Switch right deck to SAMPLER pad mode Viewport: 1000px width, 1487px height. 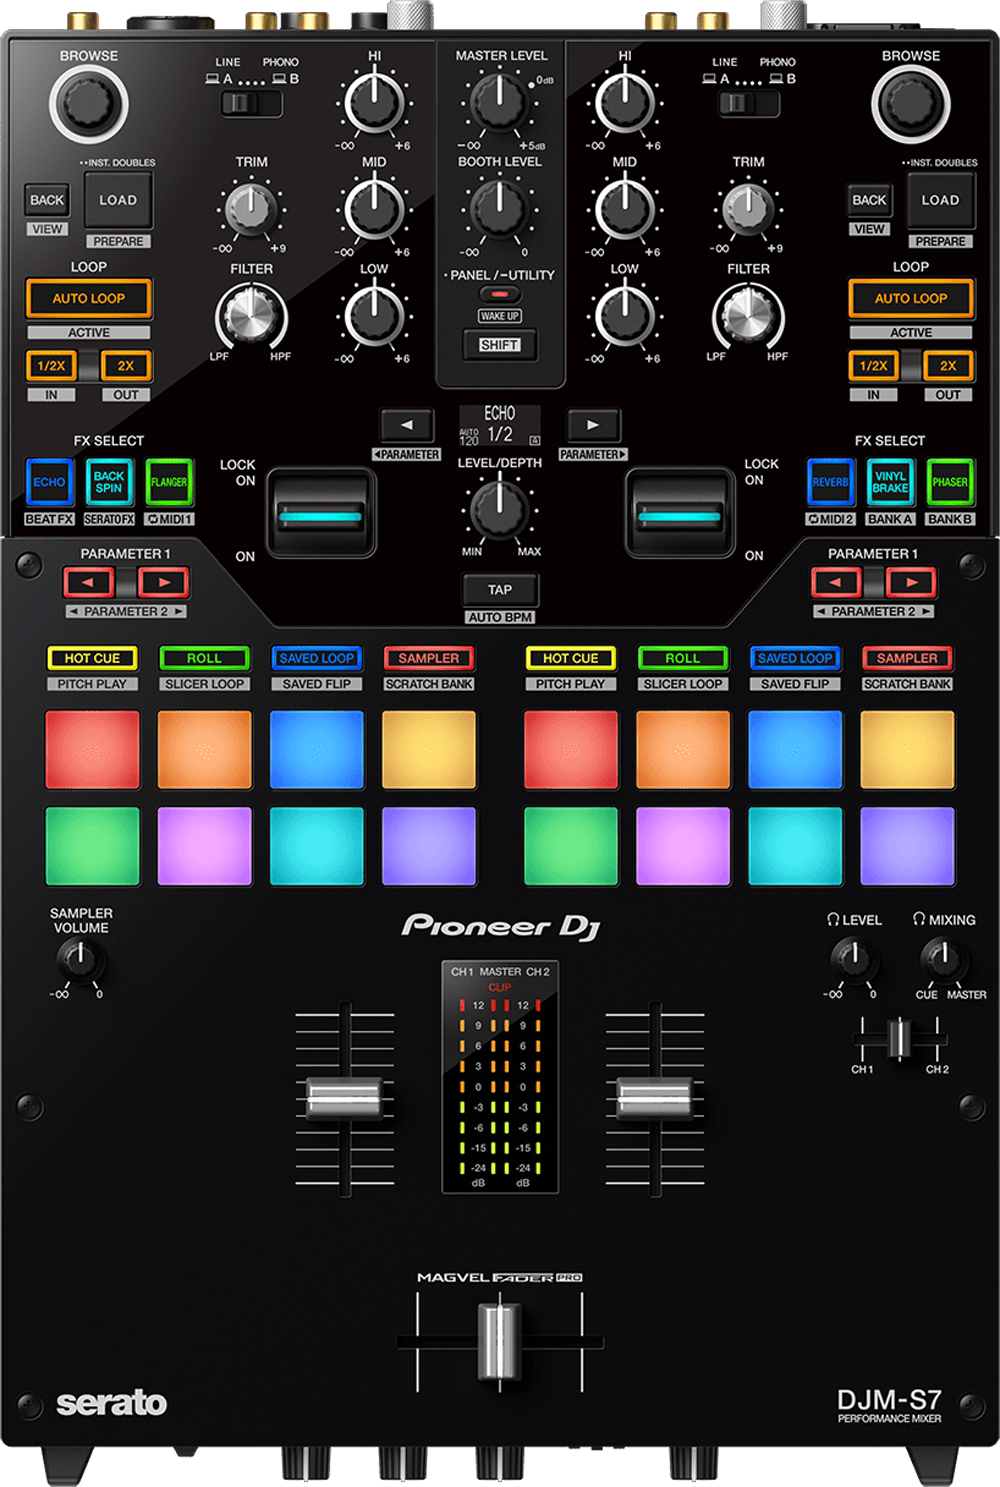click(x=907, y=658)
